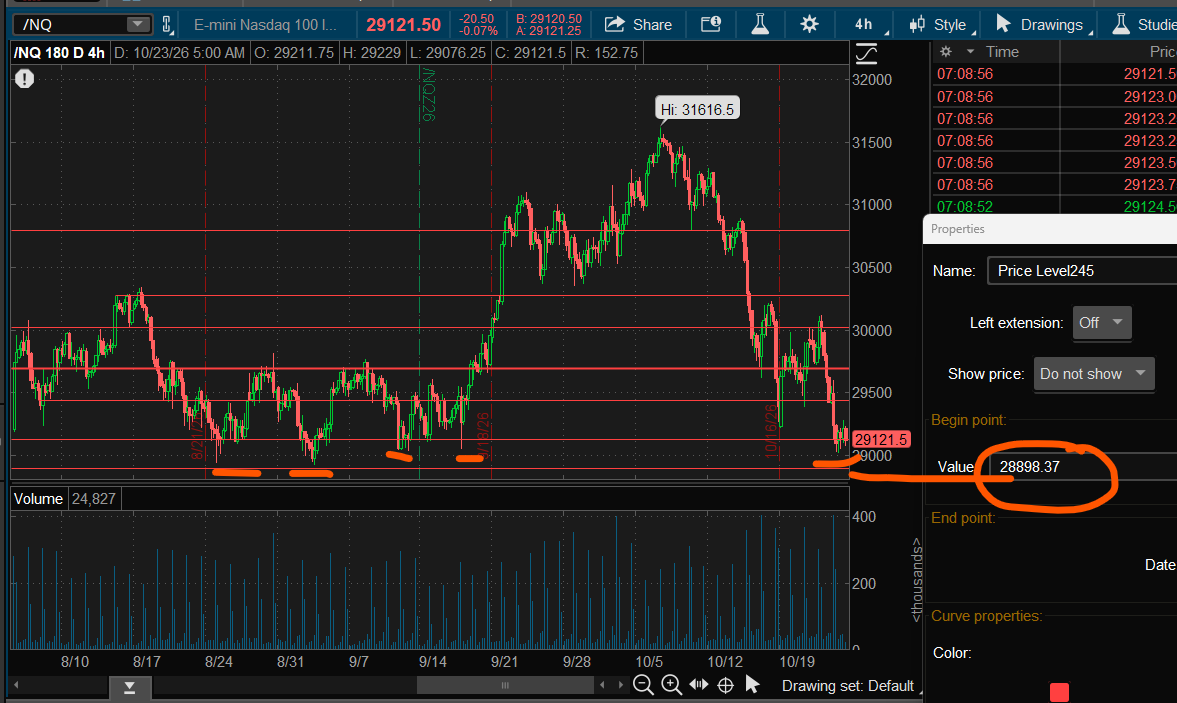Viewport: 1177px width, 703px height.
Task: Click the curve icon above price axis
Action: [x=866, y=53]
